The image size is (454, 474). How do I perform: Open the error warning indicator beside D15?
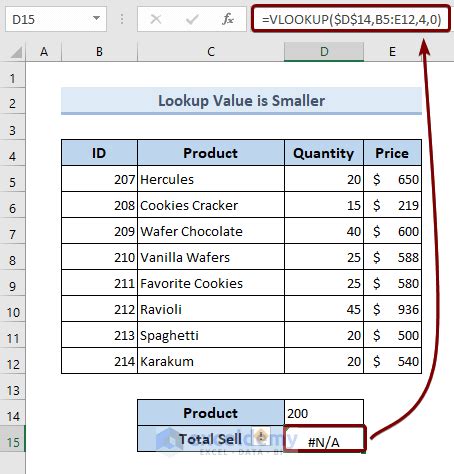261,436
